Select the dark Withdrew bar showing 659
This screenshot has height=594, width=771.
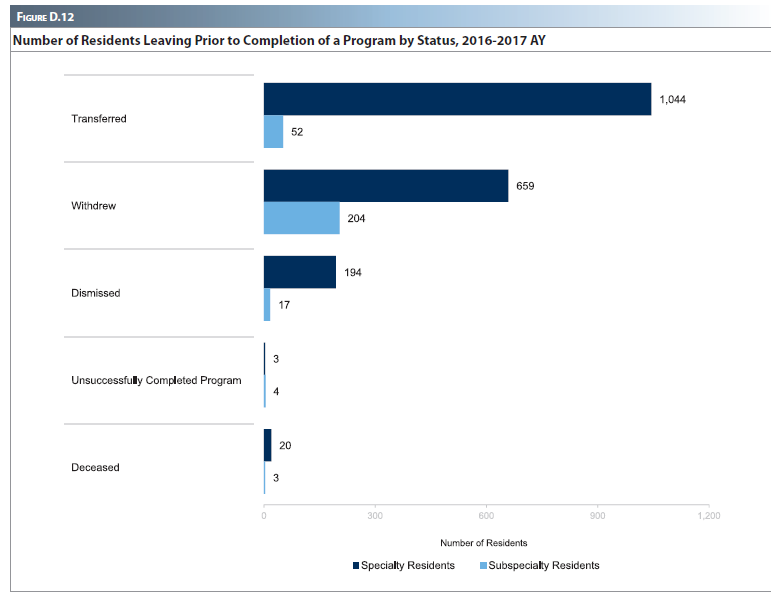click(x=385, y=186)
